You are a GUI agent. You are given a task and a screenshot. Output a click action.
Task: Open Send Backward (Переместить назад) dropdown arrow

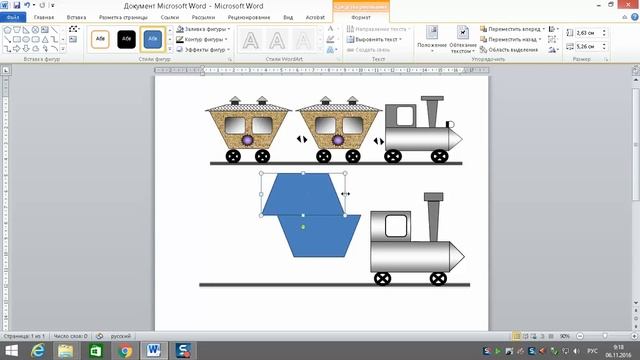(x=540, y=40)
